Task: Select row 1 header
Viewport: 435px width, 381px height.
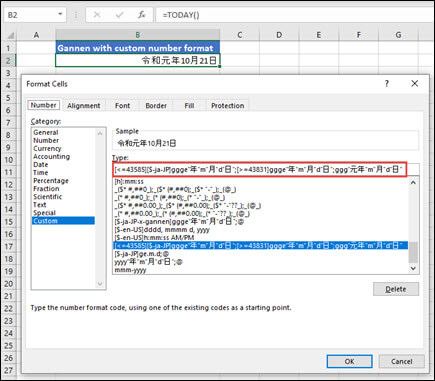Action: pos(8,48)
